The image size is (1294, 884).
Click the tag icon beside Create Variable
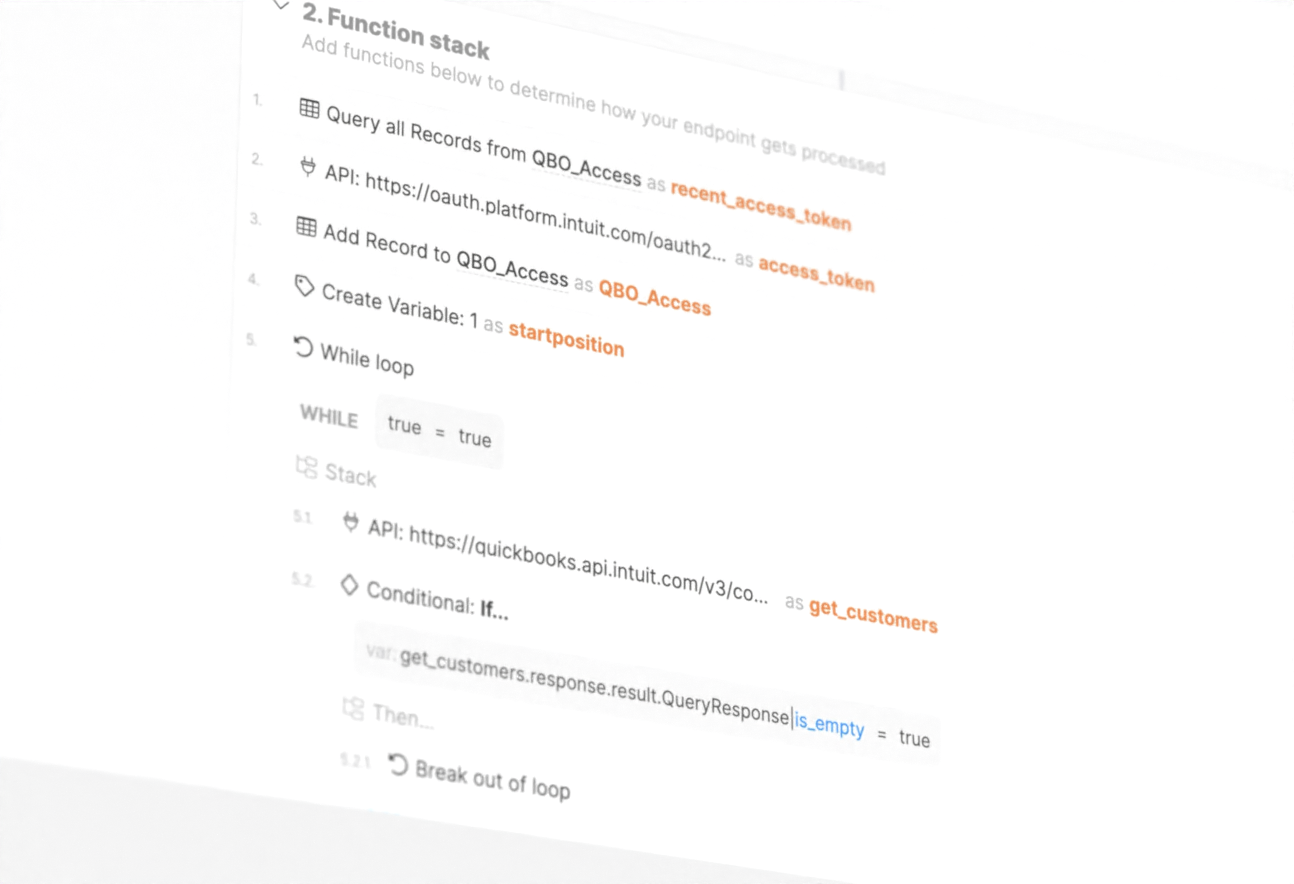[x=305, y=286]
